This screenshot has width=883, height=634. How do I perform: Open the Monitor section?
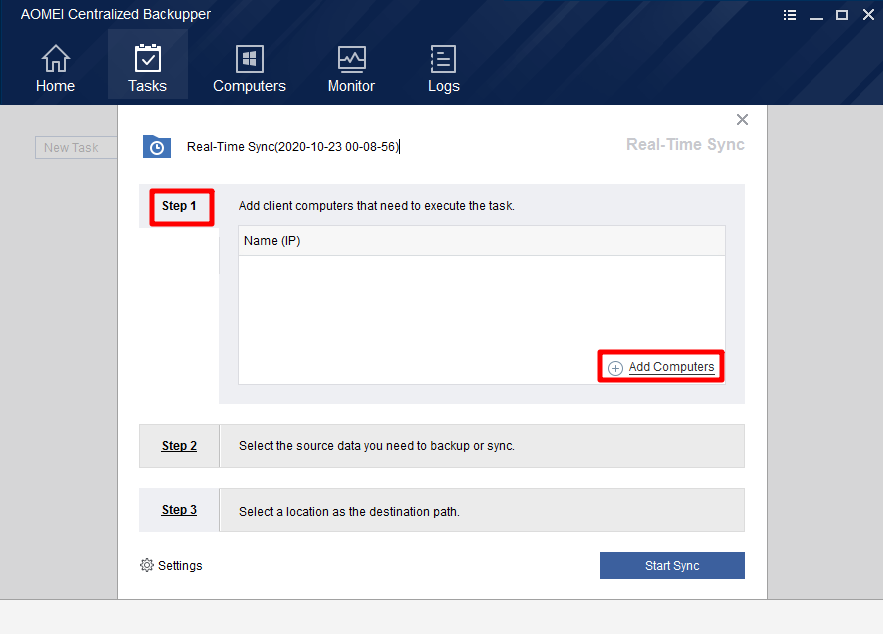[351, 68]
